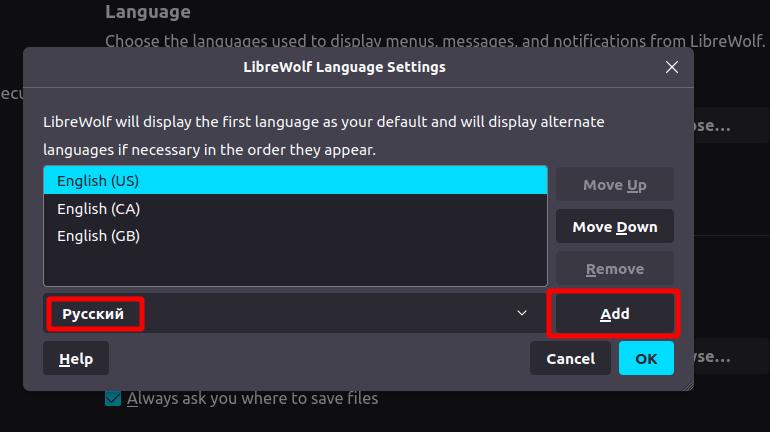This screenshot has width=770, height=432.
Task: Click empty space in the language list
Action: click(x=295, y=268)
